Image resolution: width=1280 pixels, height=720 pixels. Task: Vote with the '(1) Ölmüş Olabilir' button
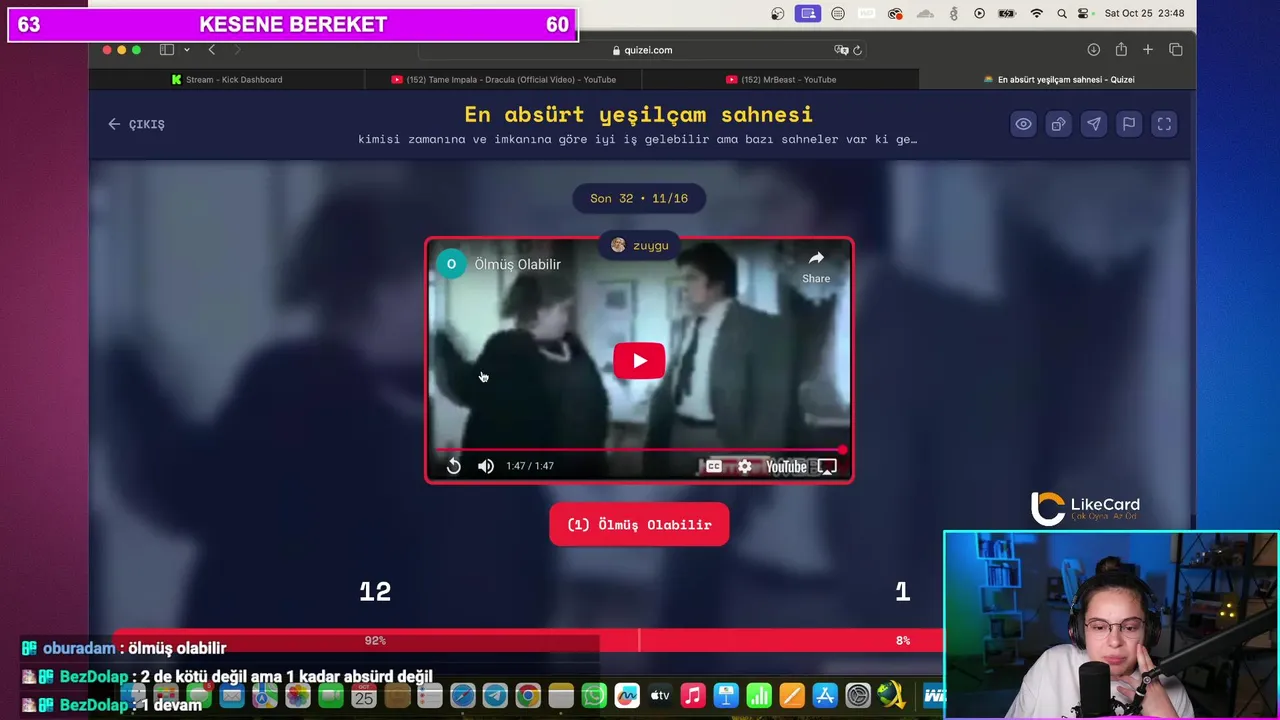click(639, 525)
